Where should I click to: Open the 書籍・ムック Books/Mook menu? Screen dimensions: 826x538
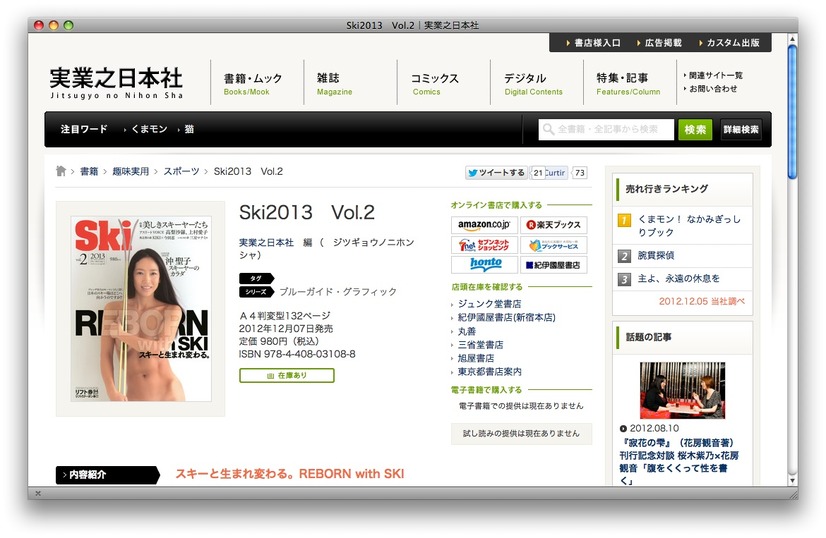click(253, 84)
